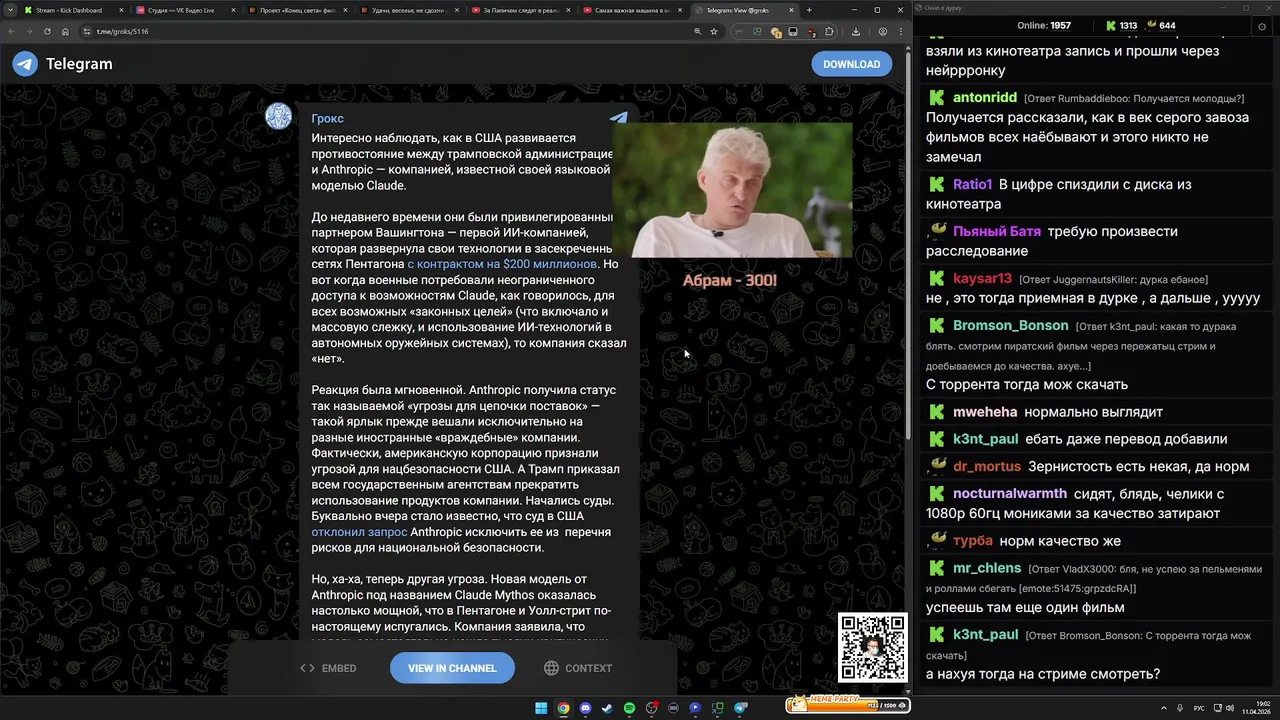Click the kaysar13 username in chat

(982, 278)
